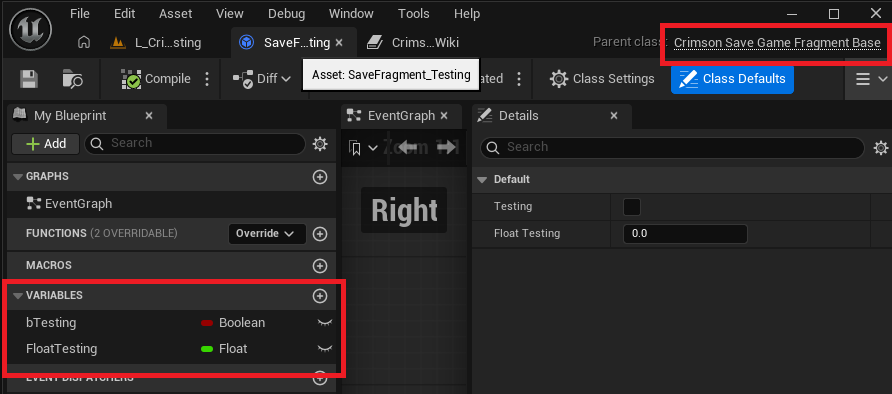This screenshot has width=892, height=394.
Task: Add a new macro
Action: (x=320, y=266)
